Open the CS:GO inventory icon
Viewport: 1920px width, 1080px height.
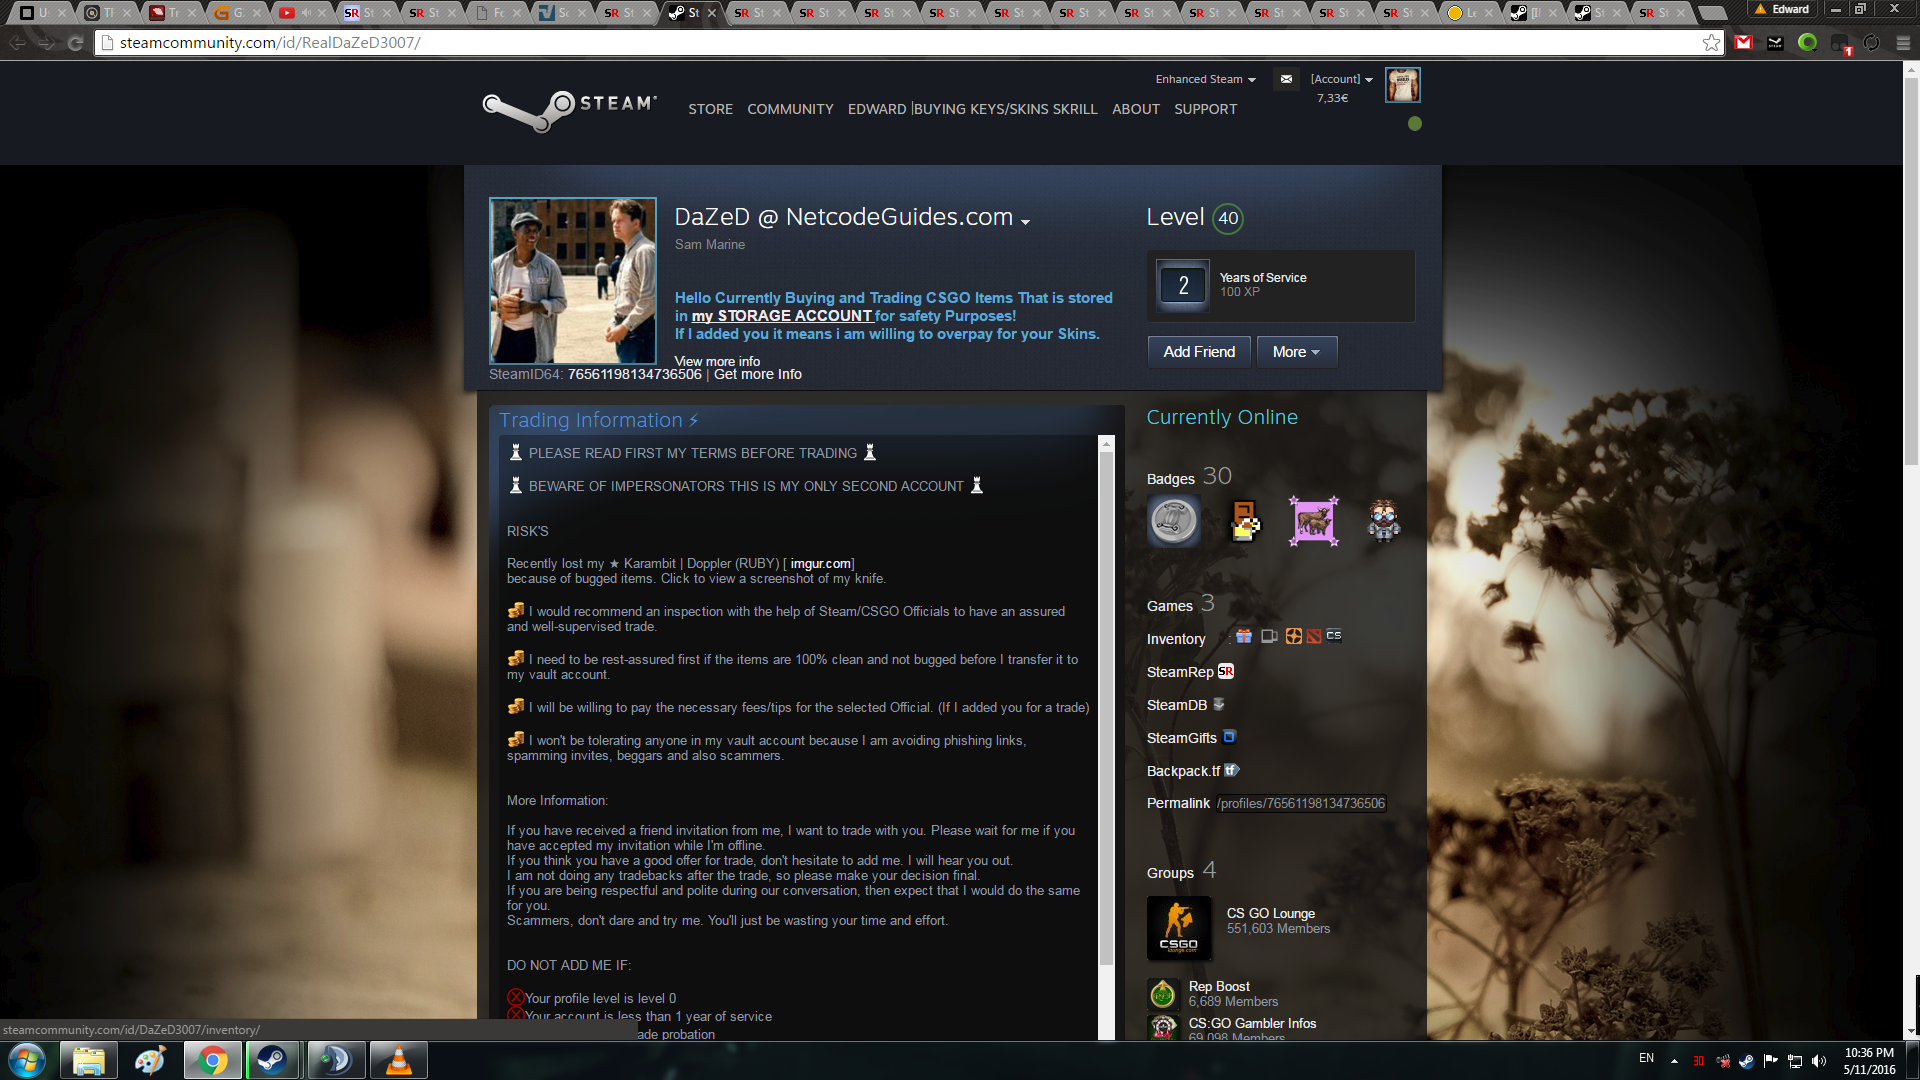tap(1334, 636)
